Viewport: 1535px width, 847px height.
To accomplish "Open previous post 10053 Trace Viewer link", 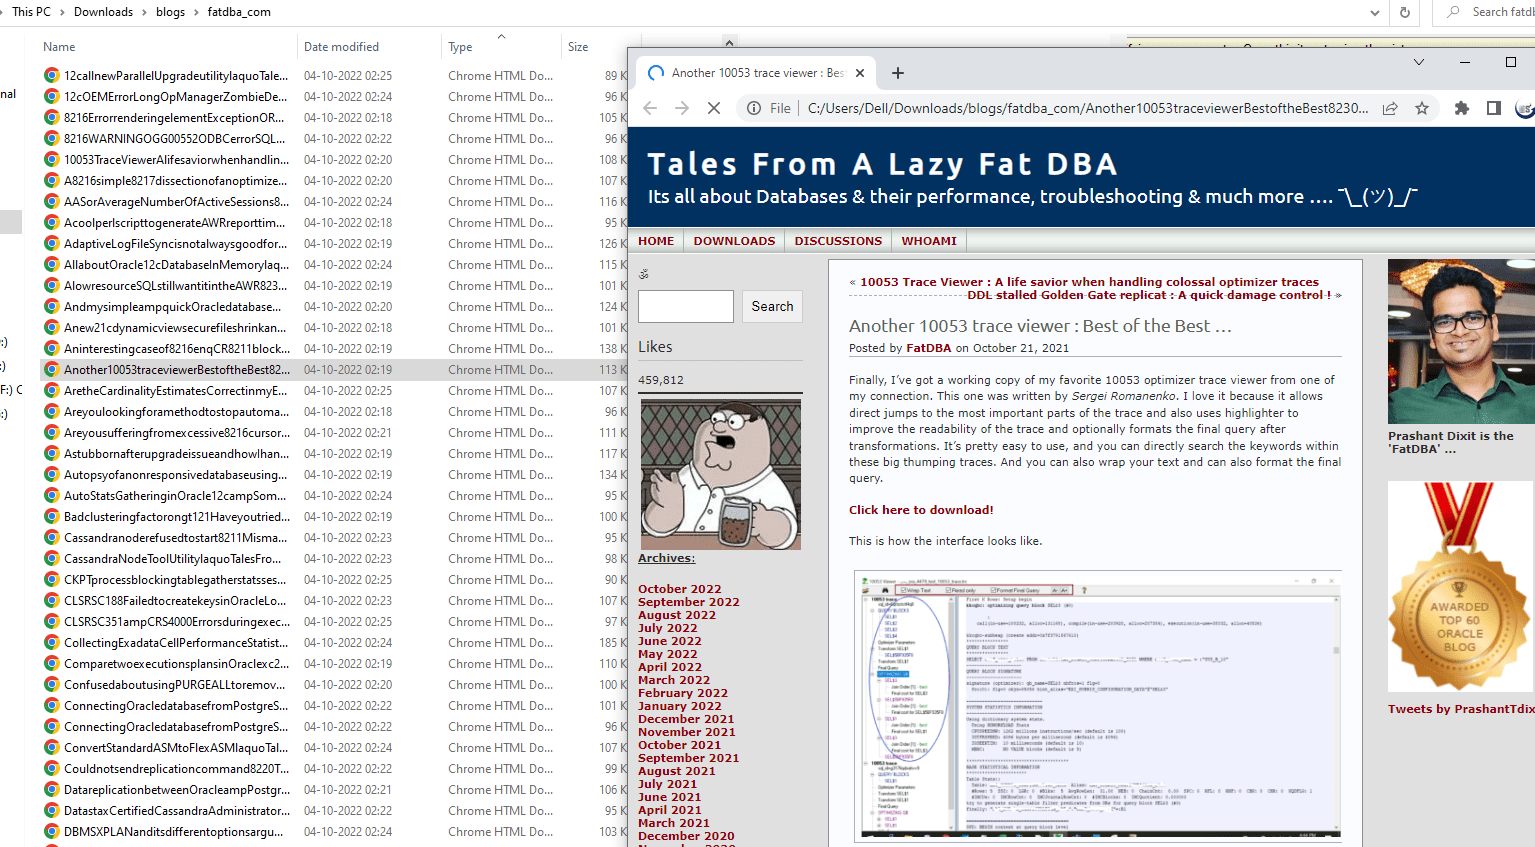I will pyautogui.click(x=1089, y=282).
